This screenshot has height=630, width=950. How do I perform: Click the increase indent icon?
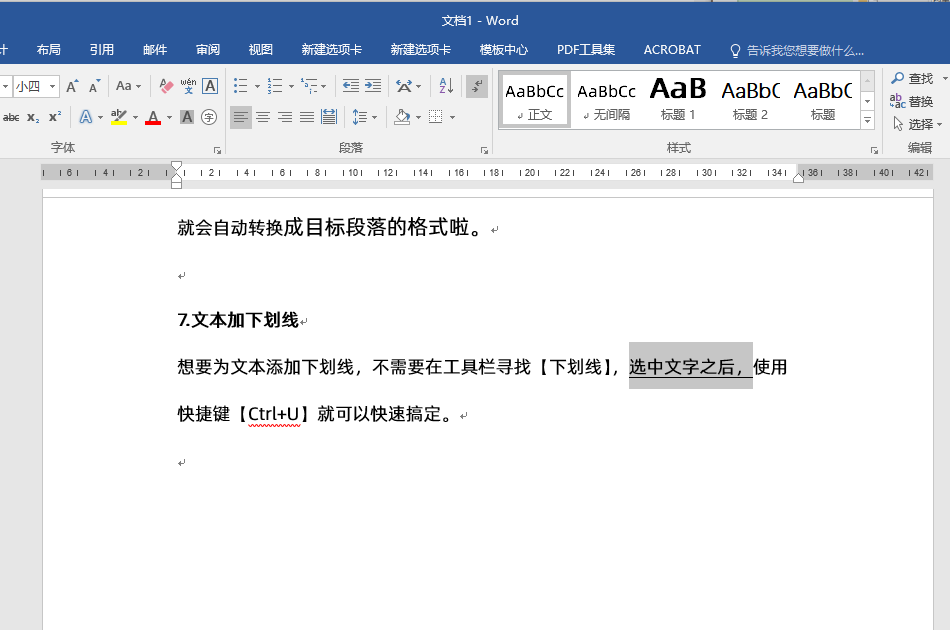[373, 86]
